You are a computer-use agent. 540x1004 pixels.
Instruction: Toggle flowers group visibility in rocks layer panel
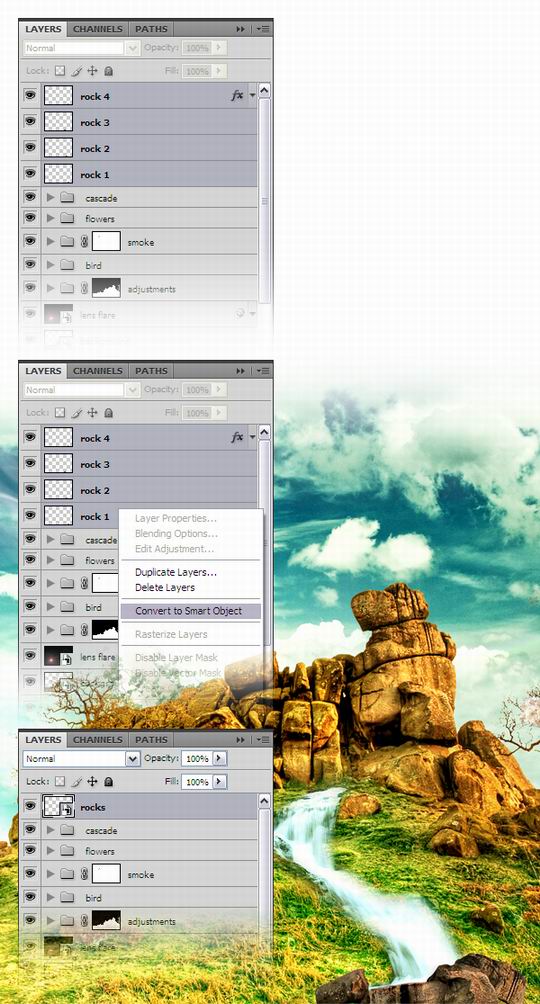click(x=30, y=850)
